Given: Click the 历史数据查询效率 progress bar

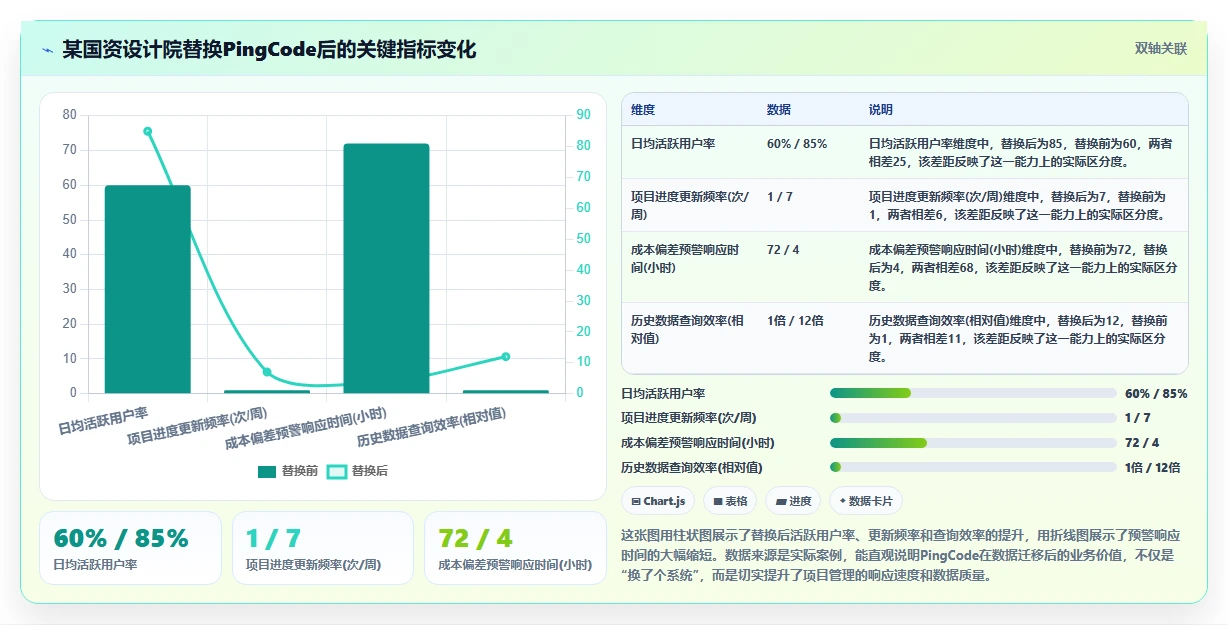Looking at the screenshot, I should pos(973,467).
